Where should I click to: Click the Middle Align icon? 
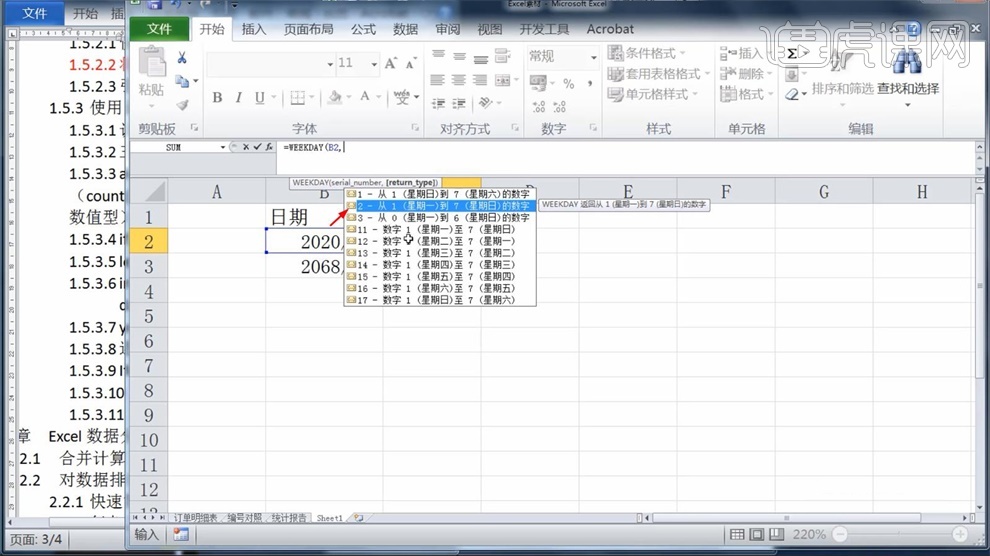coord(459,56)
